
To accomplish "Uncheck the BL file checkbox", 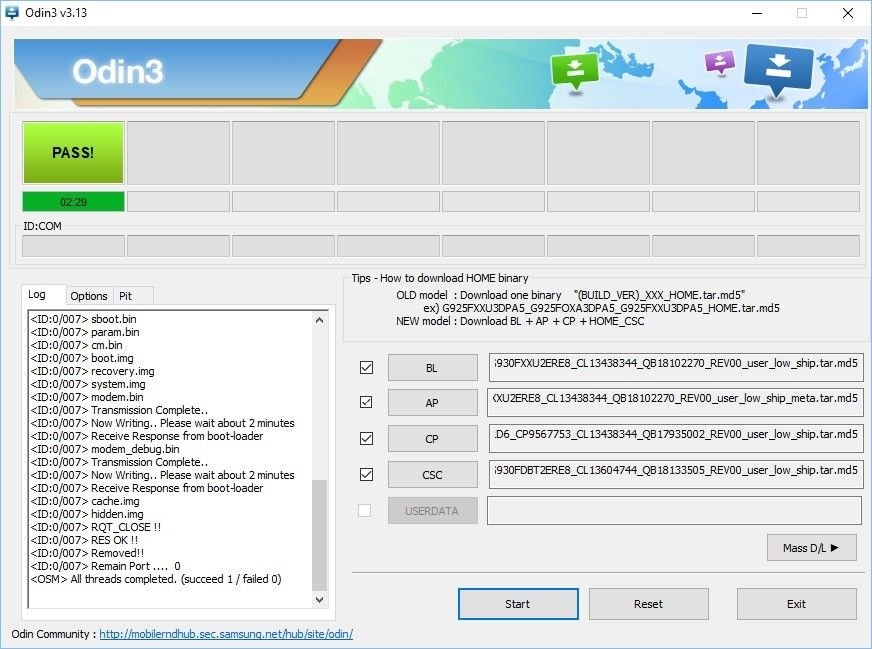I will coord(366,368).
